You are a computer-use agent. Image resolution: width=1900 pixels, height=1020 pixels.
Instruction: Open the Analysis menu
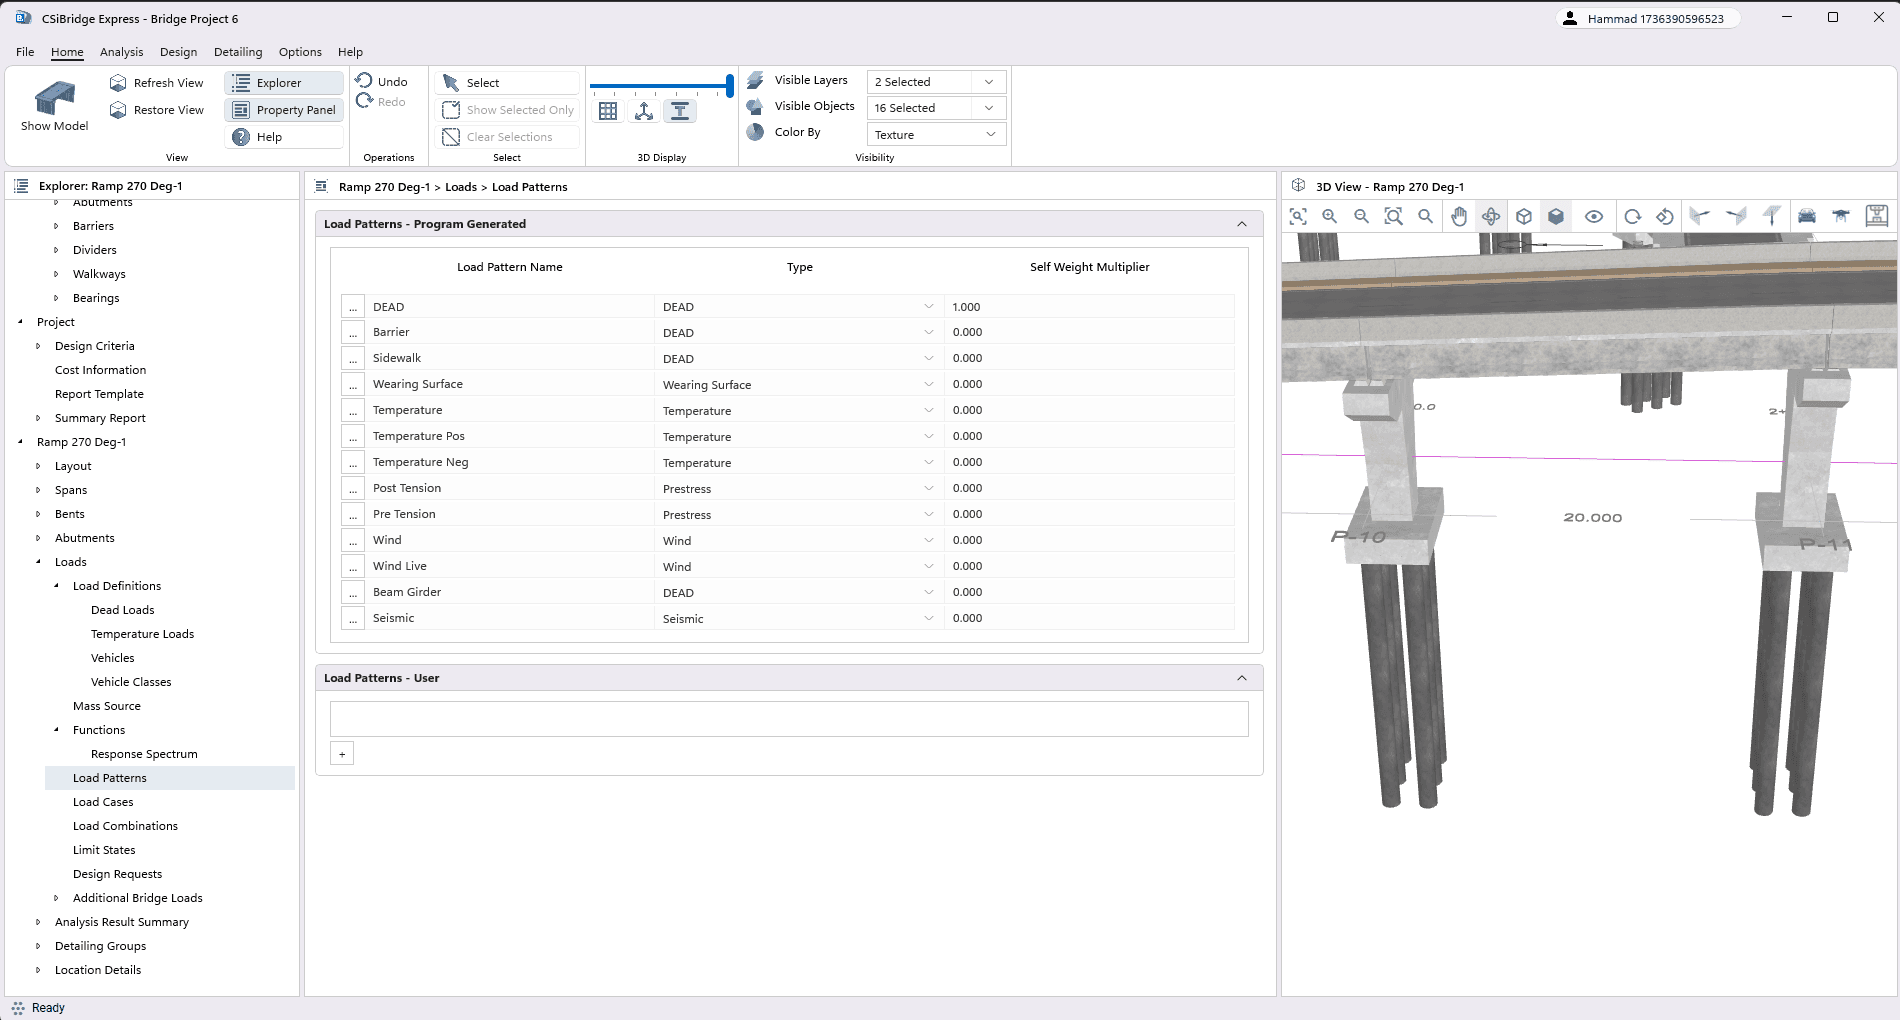pos(121,52)
